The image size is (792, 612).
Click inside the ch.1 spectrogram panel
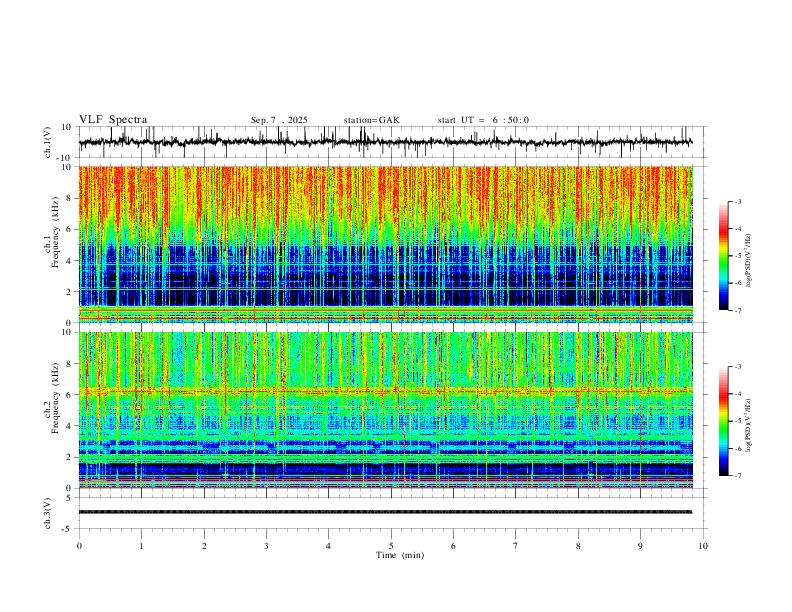point(385,244)
